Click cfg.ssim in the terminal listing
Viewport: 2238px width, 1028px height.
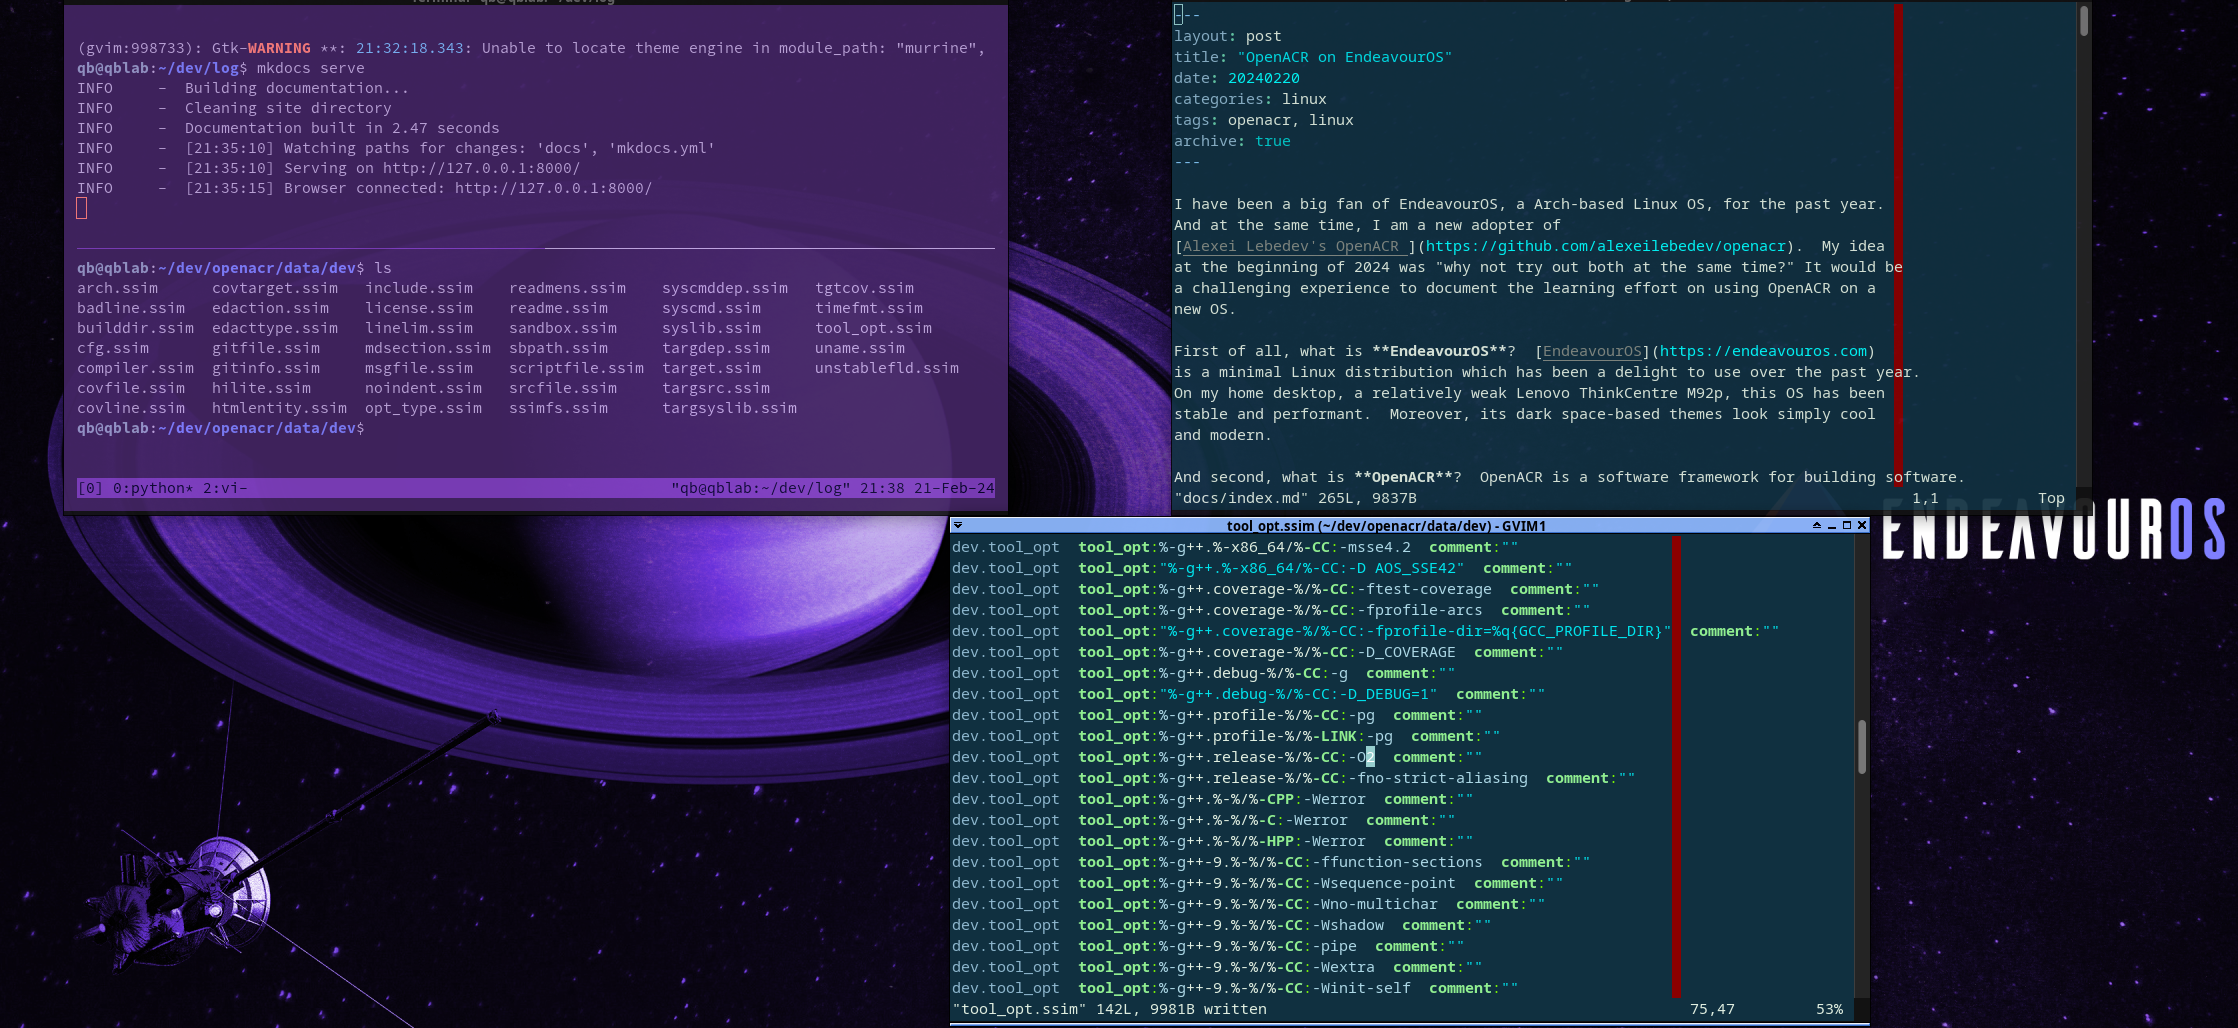pos(113,348)
